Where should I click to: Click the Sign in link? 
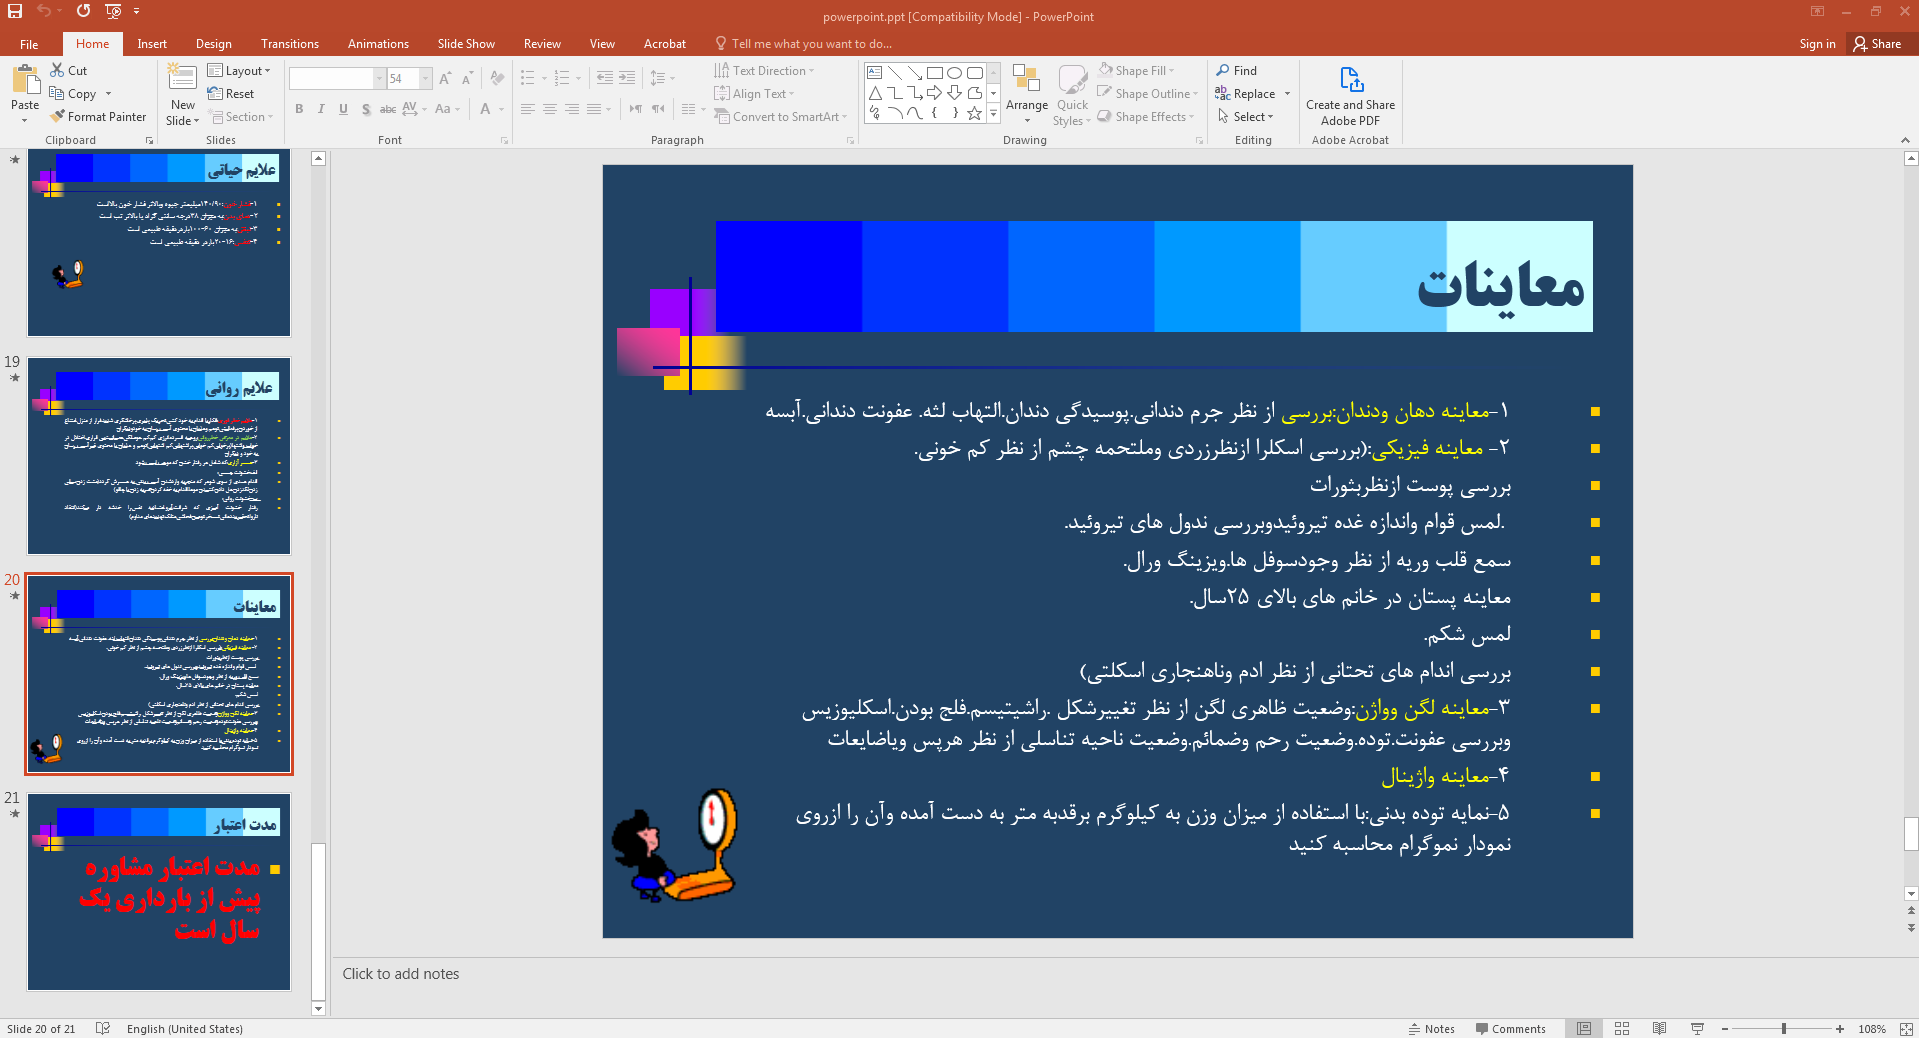(x=1816, y=43)
